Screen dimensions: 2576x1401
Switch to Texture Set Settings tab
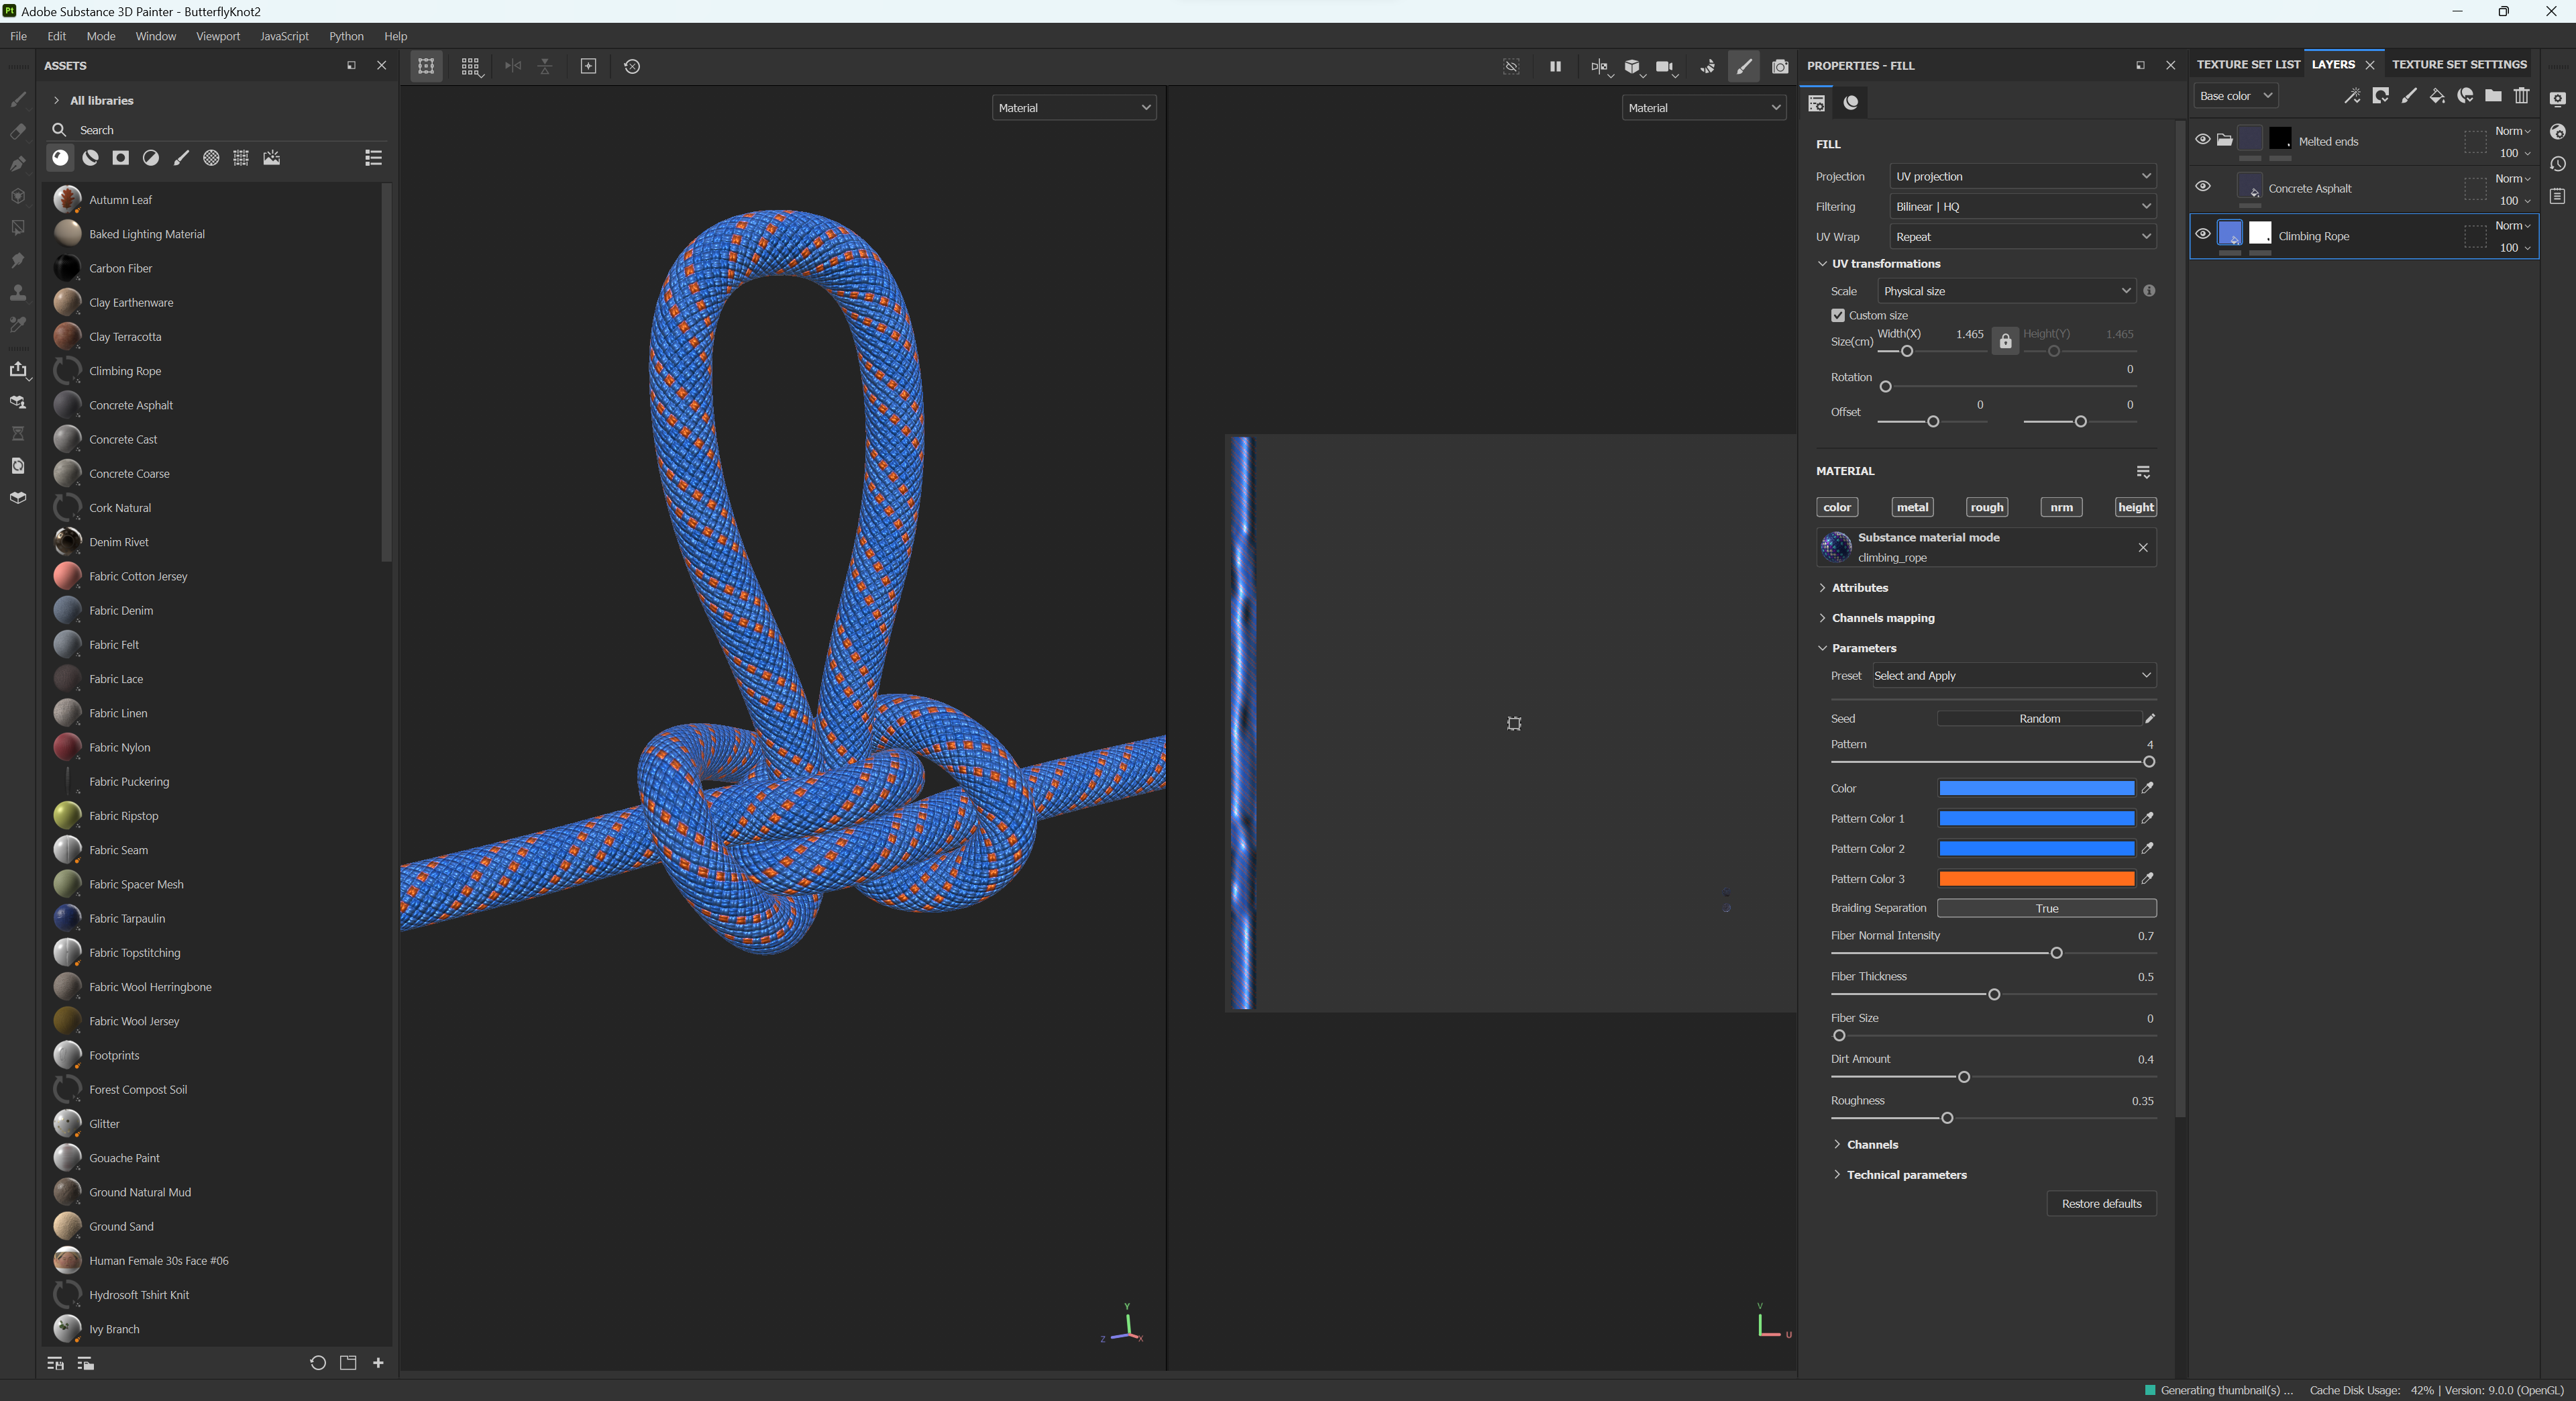point(2459,64)
